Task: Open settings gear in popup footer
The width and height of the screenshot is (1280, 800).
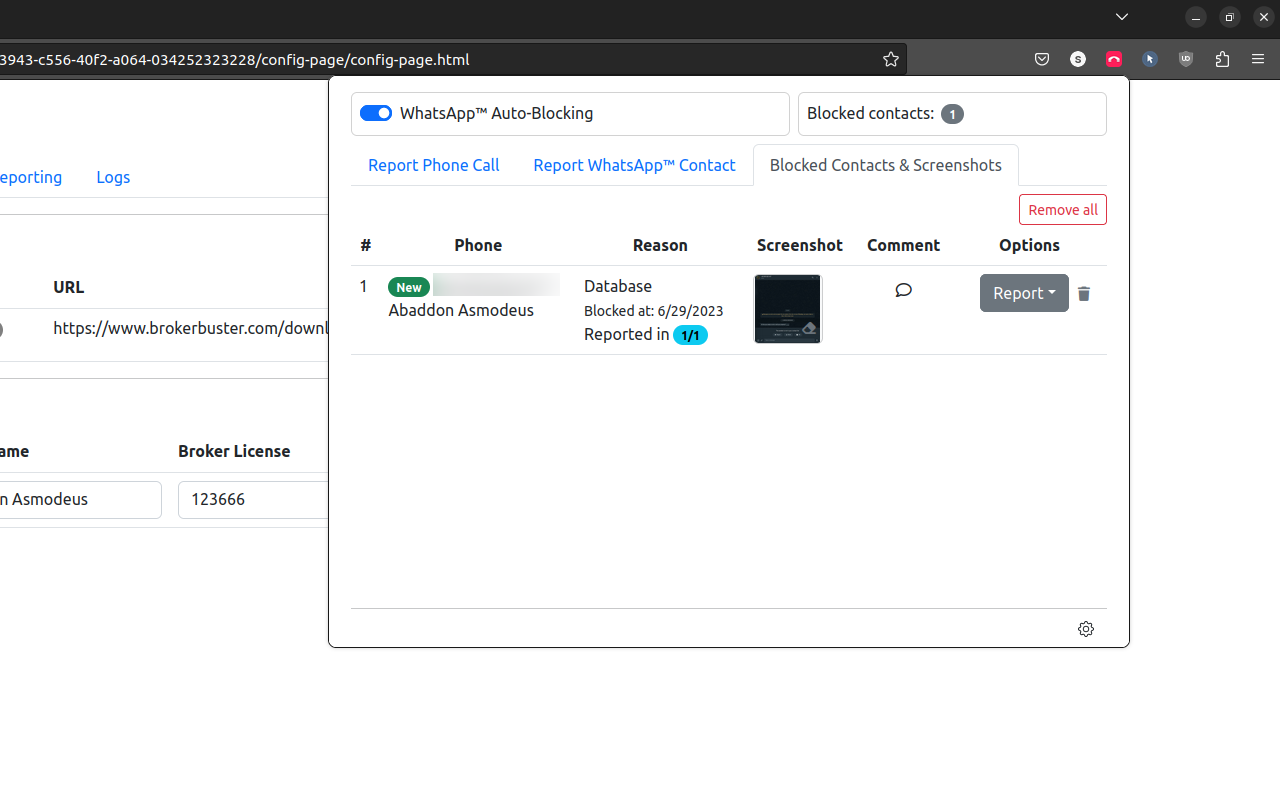Action: (1086, 629)
